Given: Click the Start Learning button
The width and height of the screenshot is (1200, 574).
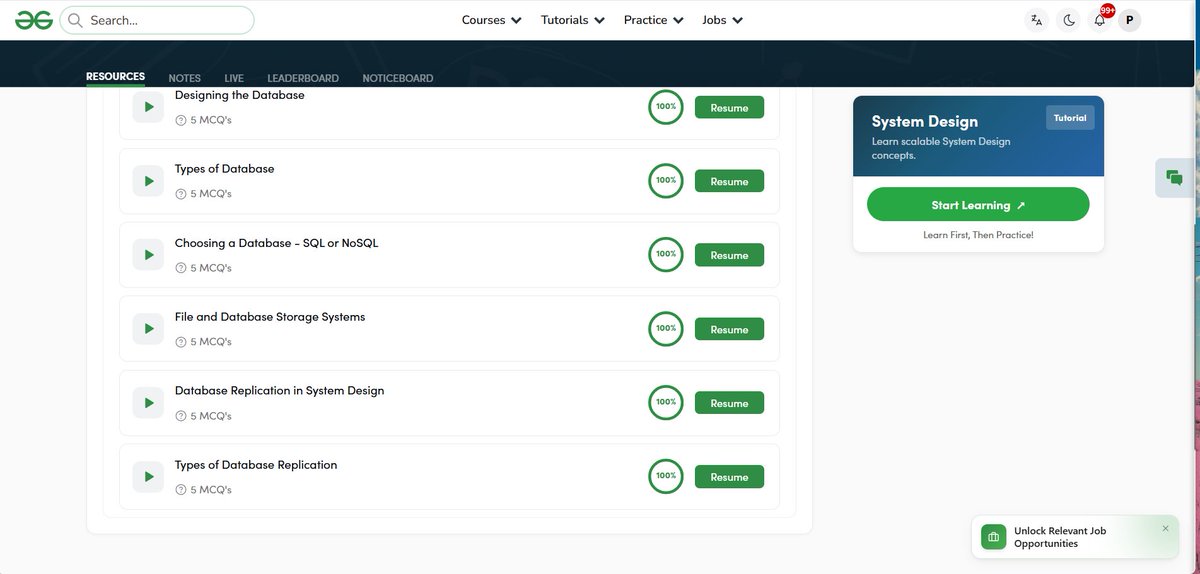Looking at the screenshot, I should coord(978,205).
